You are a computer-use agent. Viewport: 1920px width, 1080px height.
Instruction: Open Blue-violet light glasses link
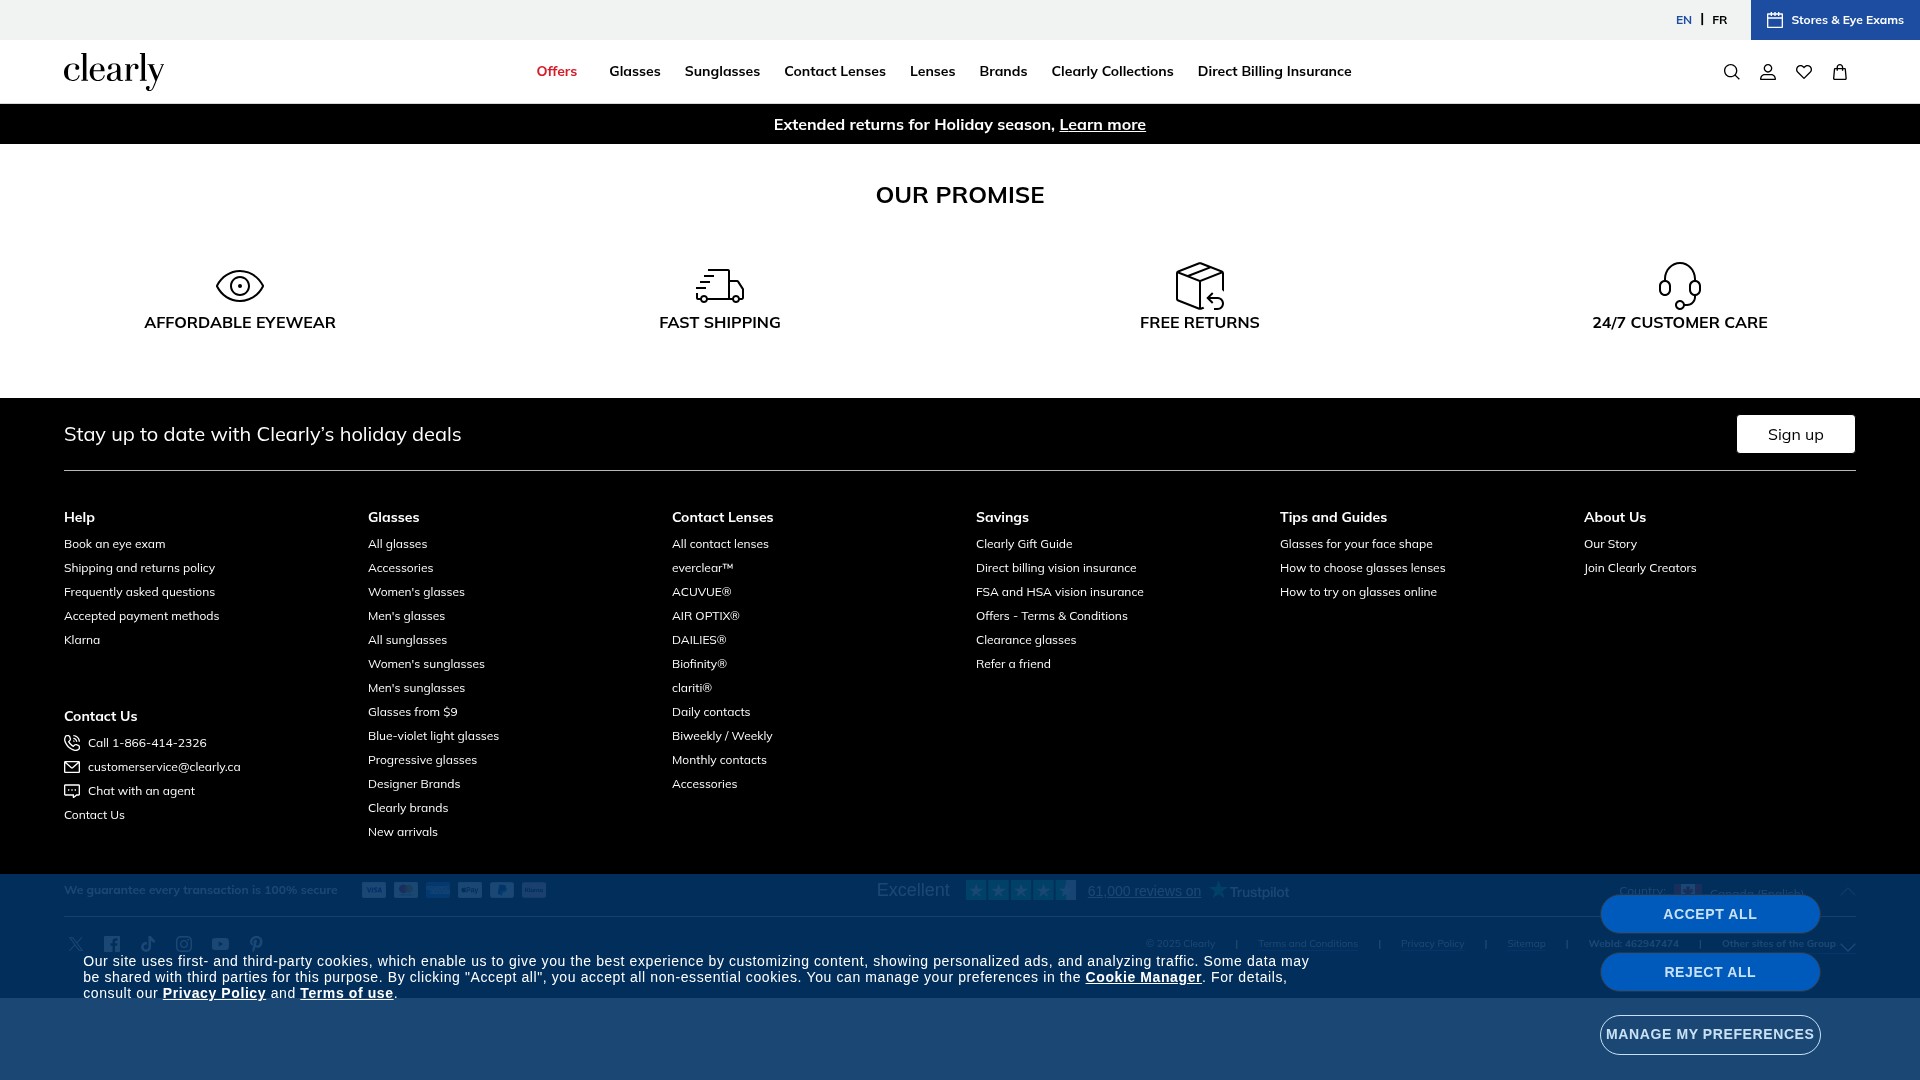click(x=433, y=736)
